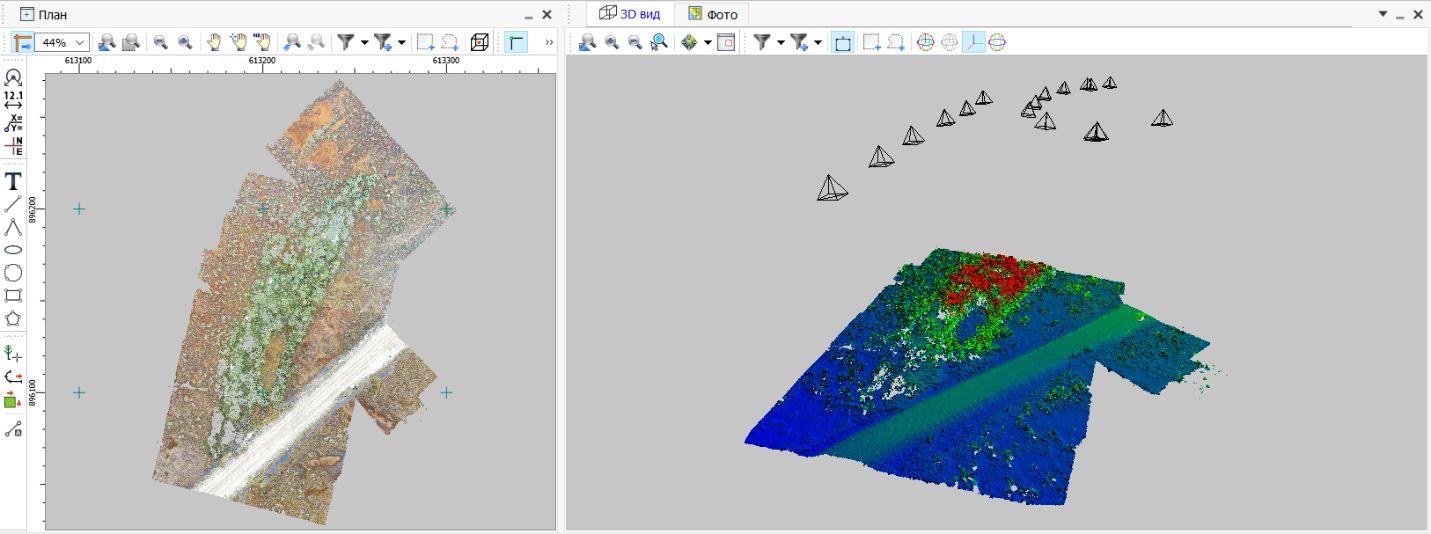Screen dimensions: 1431x534
Task: Click the distance measurement tool
Action: (13, 100)
